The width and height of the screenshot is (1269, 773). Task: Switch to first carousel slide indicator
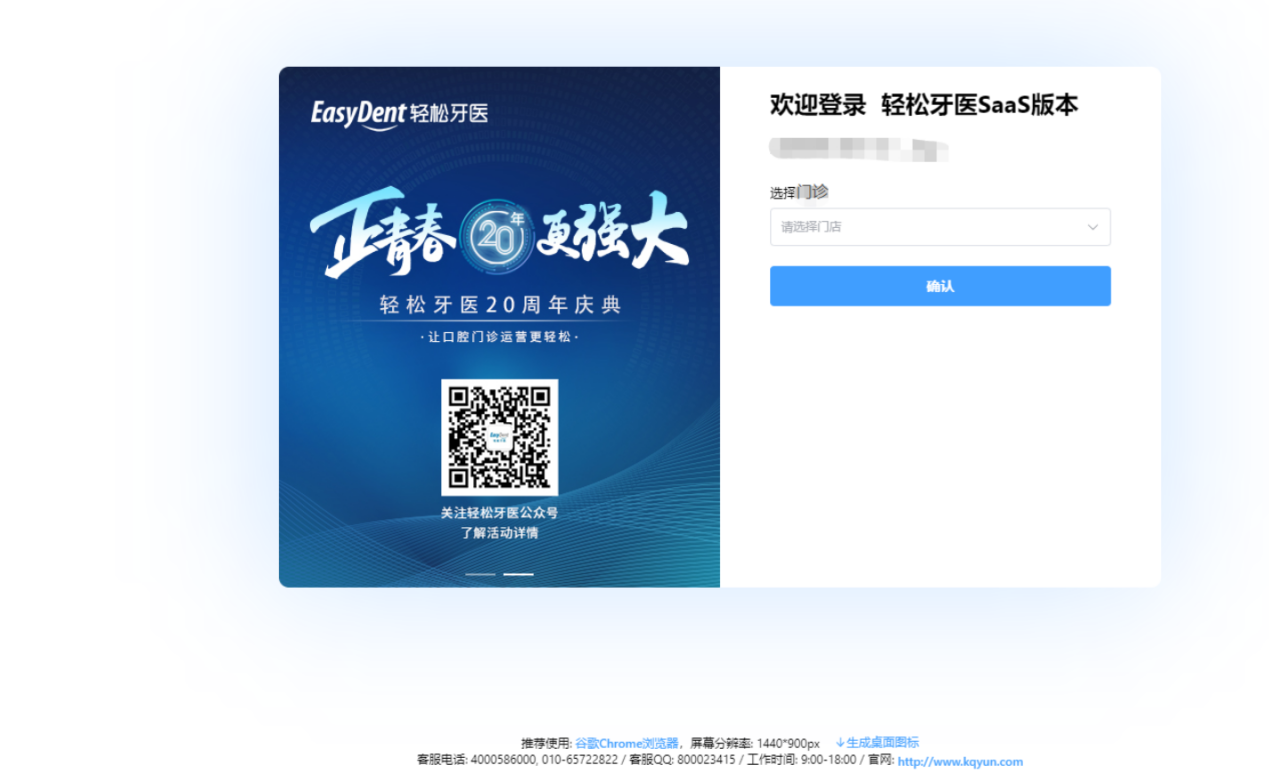tap(480, 574)
